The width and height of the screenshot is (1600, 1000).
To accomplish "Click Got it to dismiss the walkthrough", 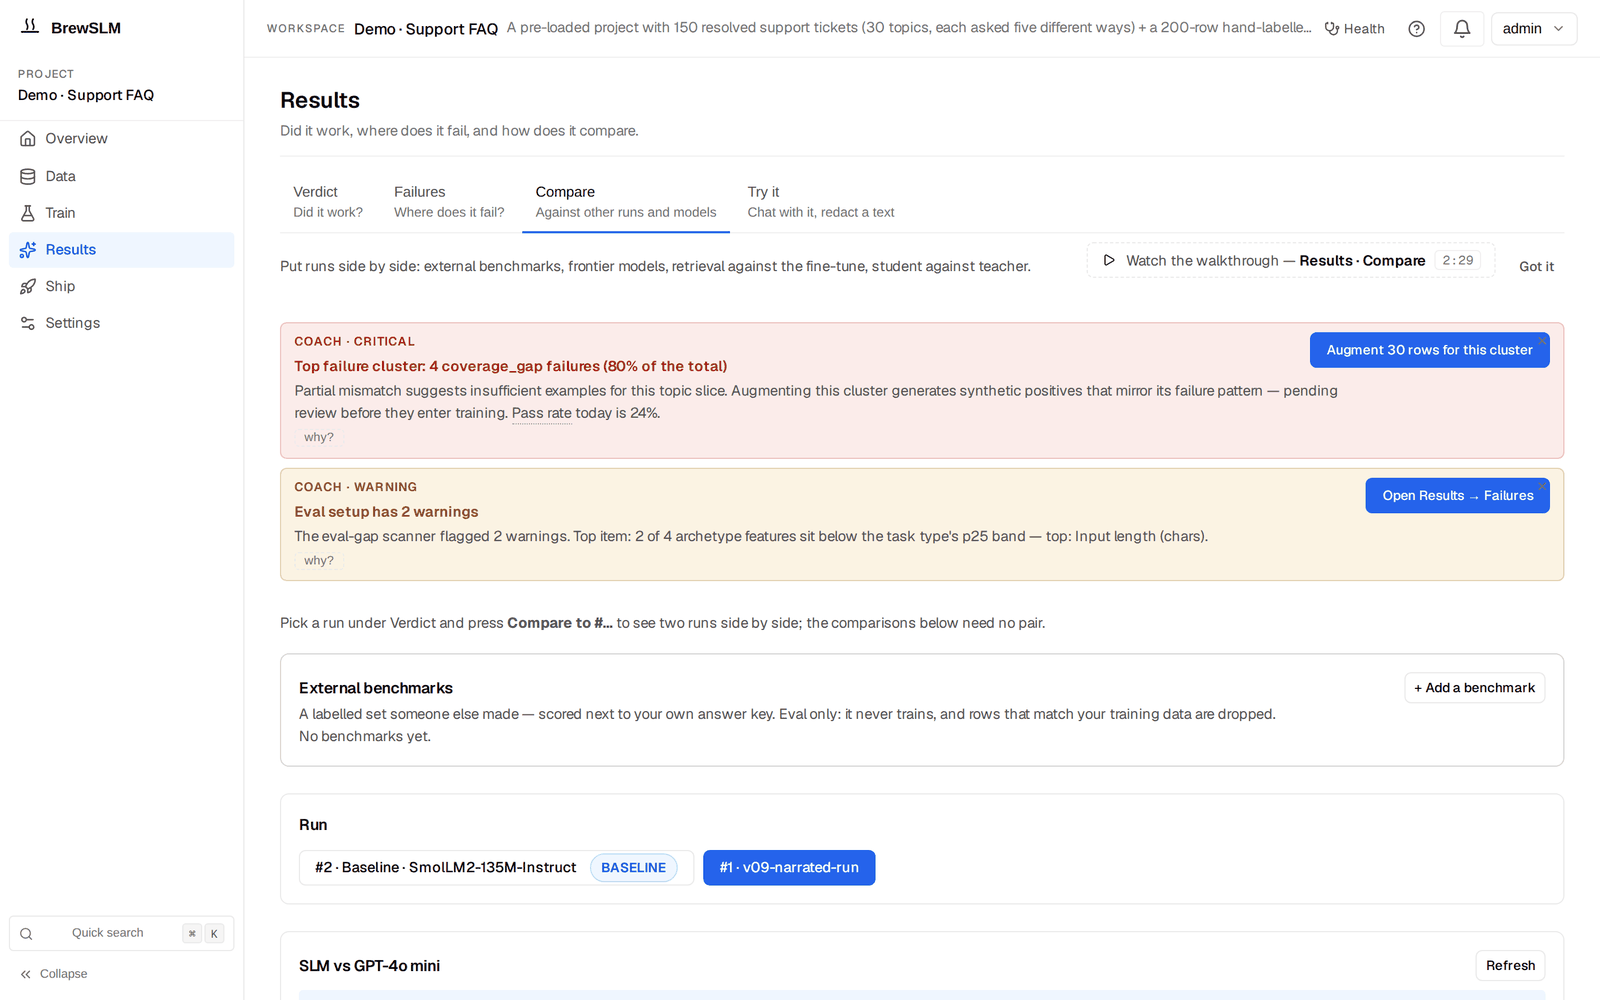I will tap(1536, 267).
